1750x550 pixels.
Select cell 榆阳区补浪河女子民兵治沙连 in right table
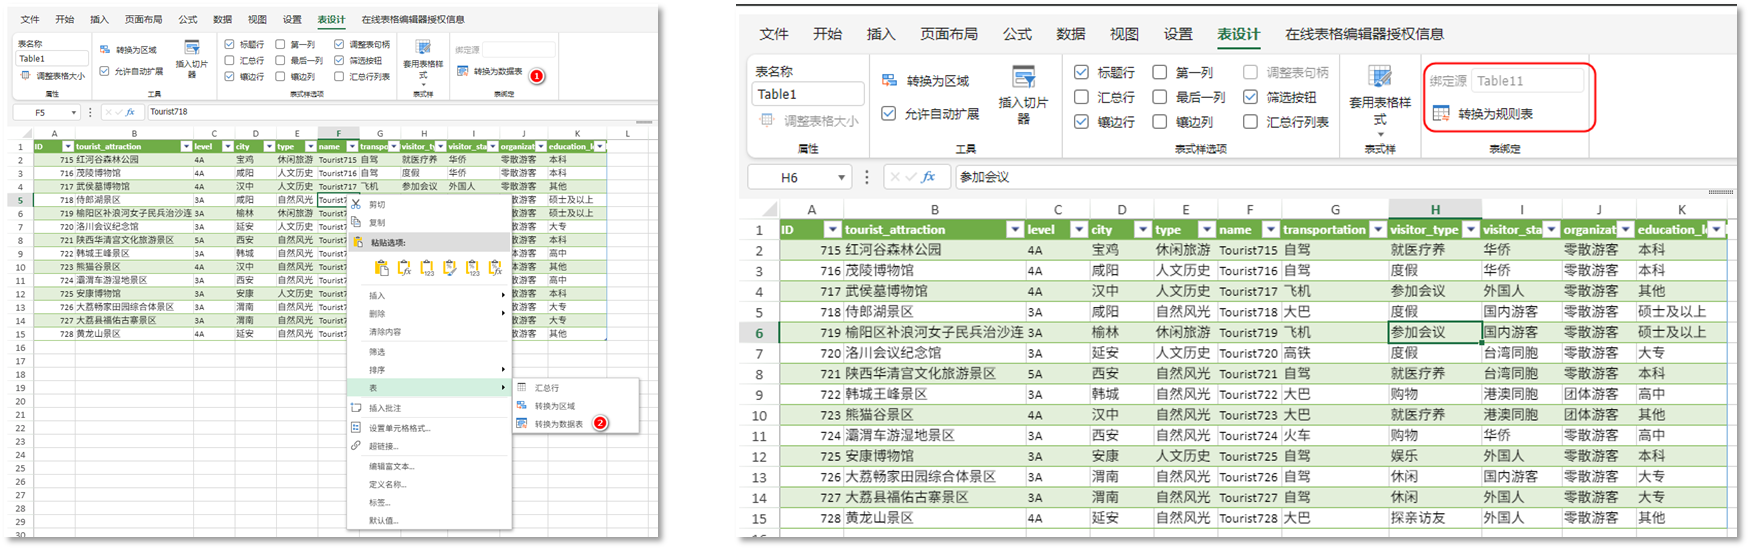click(934, 332)
